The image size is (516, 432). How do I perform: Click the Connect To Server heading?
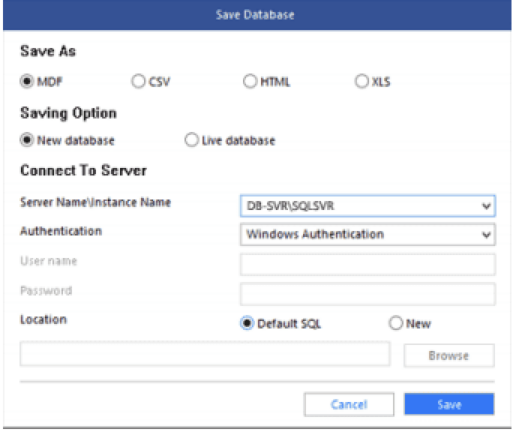click(x=83, y=170)
